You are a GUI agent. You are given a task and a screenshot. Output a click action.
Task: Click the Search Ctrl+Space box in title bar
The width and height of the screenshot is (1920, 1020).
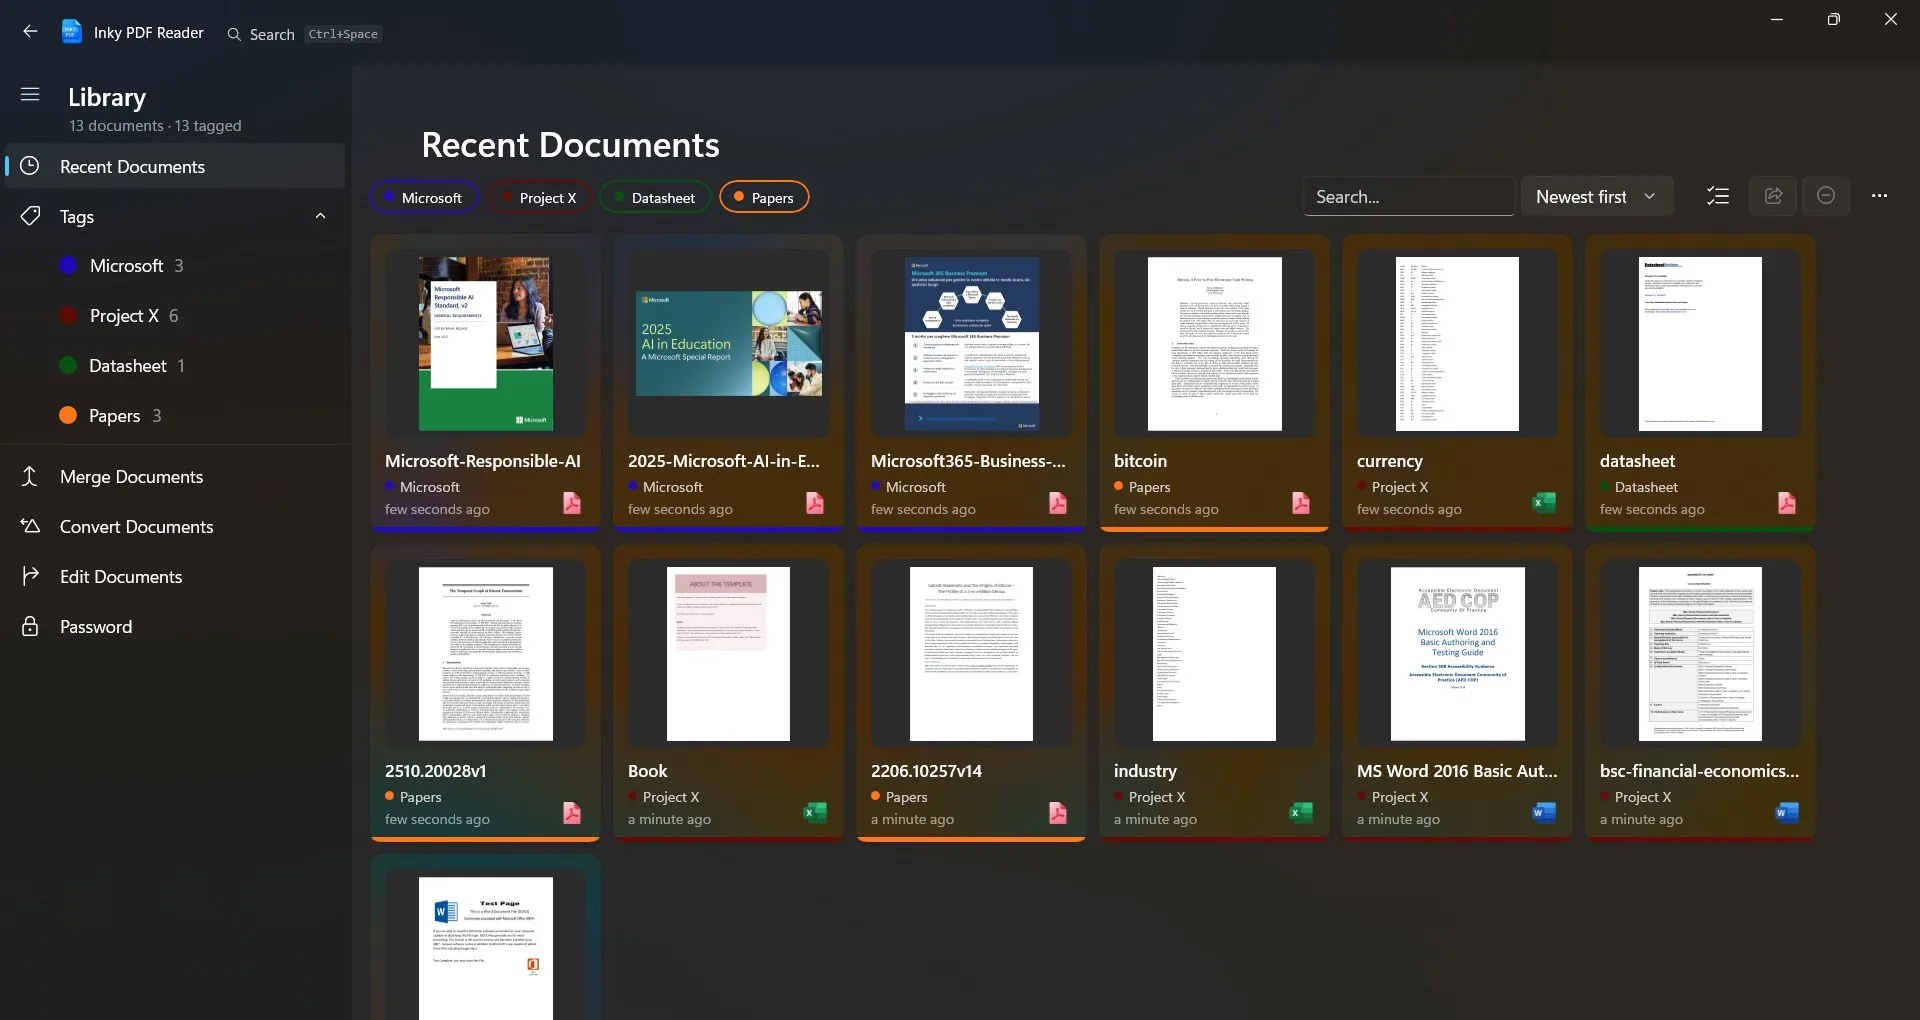304,34
